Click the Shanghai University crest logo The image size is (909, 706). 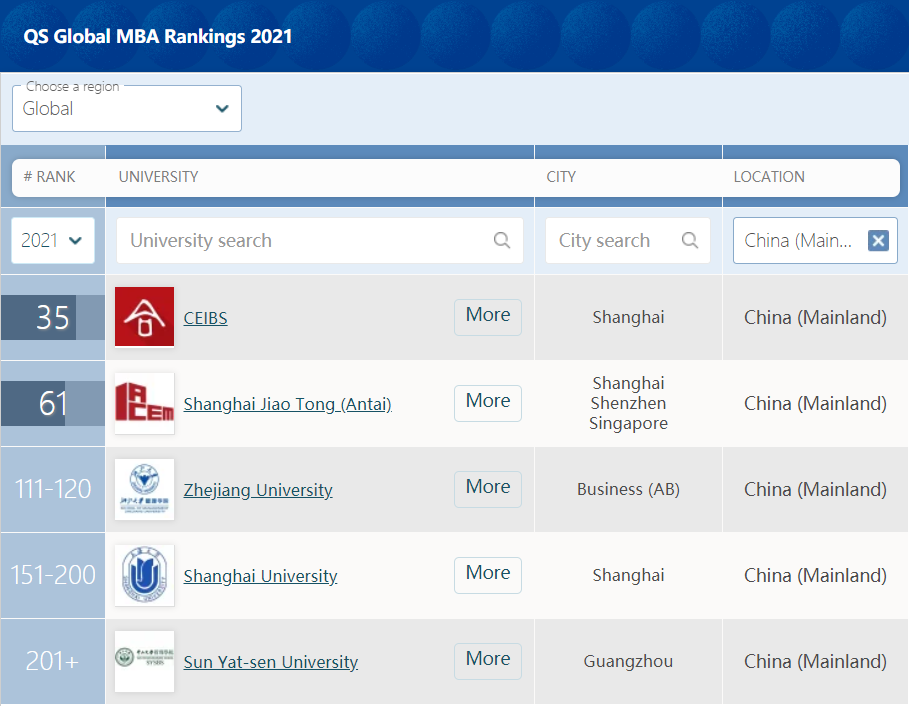(x=144, y=575)
